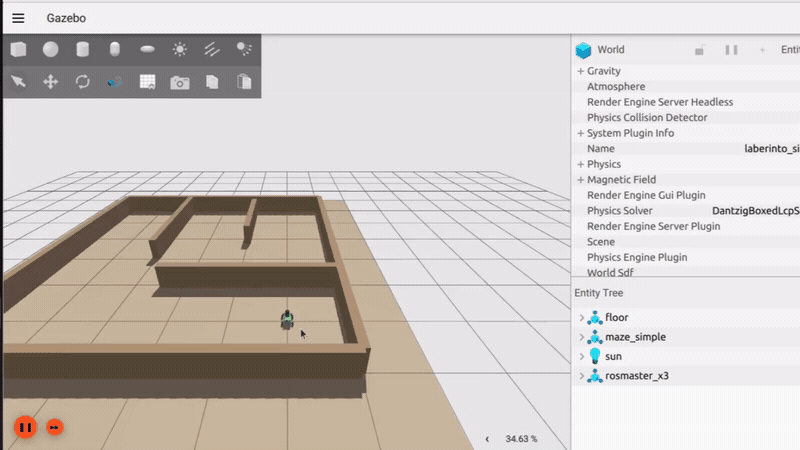Select Physics Collision Detector row
The height and width of the screenshot is (450, 800).
click(x=687, y=117)
